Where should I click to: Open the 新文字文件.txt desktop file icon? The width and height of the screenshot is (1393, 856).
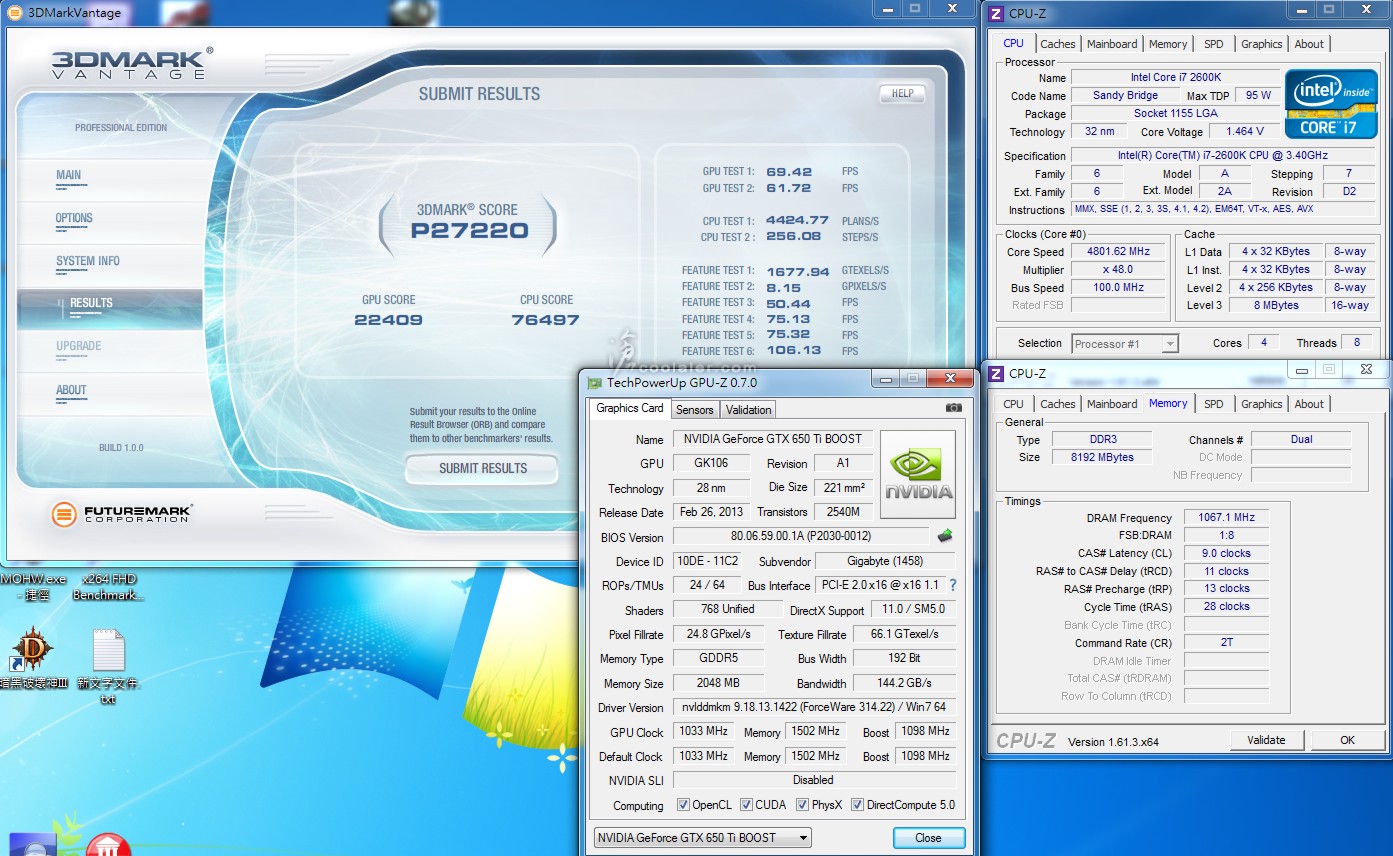[x=108, y=650]
